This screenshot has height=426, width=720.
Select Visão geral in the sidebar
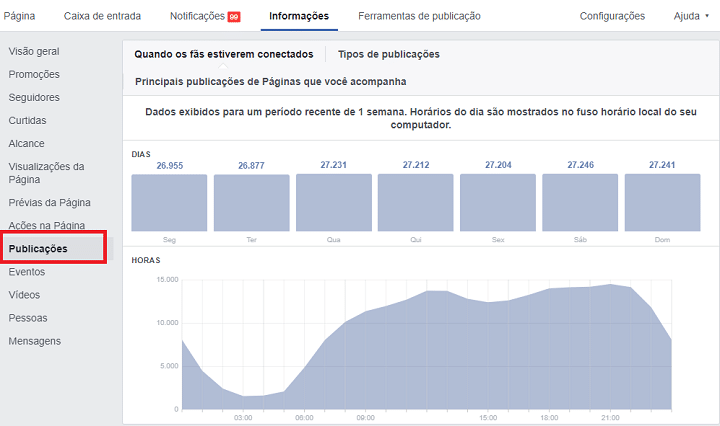point(34,51)
